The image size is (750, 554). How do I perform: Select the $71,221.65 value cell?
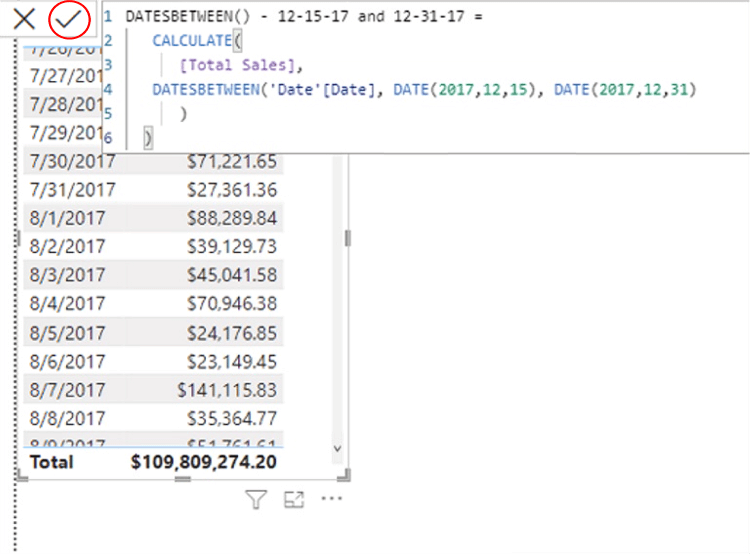click(x=232, y=162)
